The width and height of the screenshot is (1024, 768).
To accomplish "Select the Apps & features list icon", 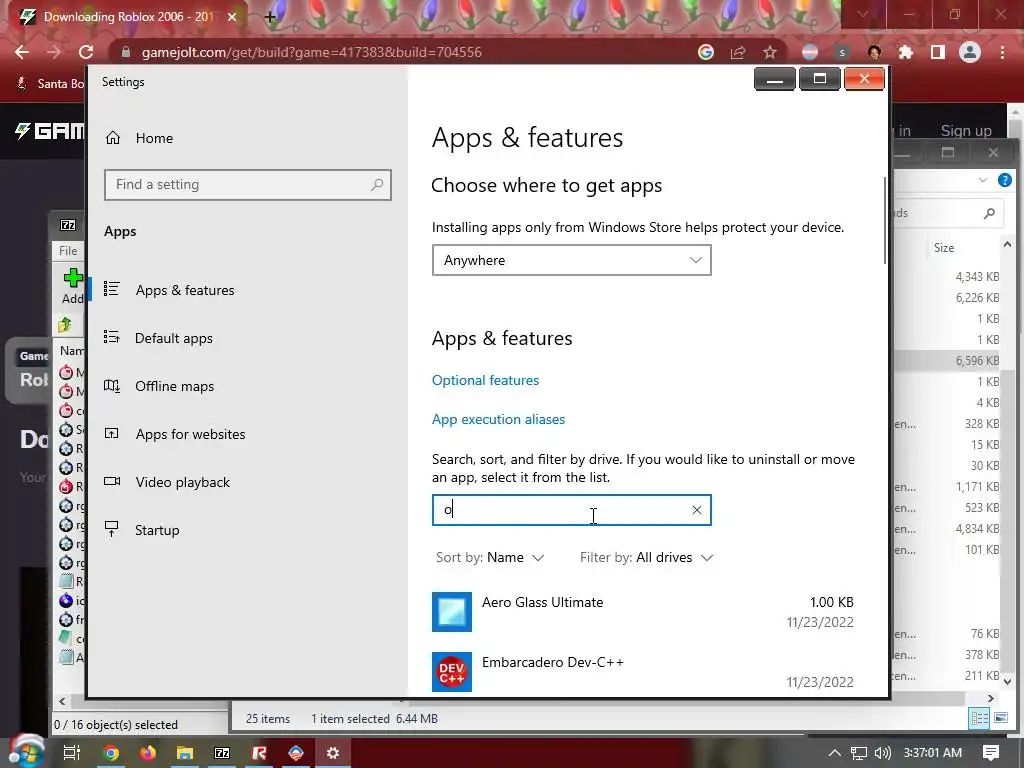I will tap(112, 289).
